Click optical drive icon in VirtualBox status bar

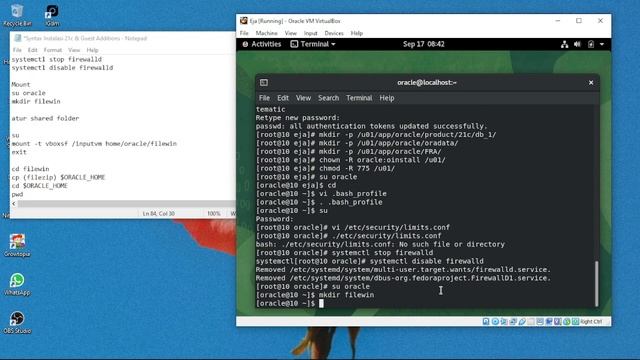point(495,322)
